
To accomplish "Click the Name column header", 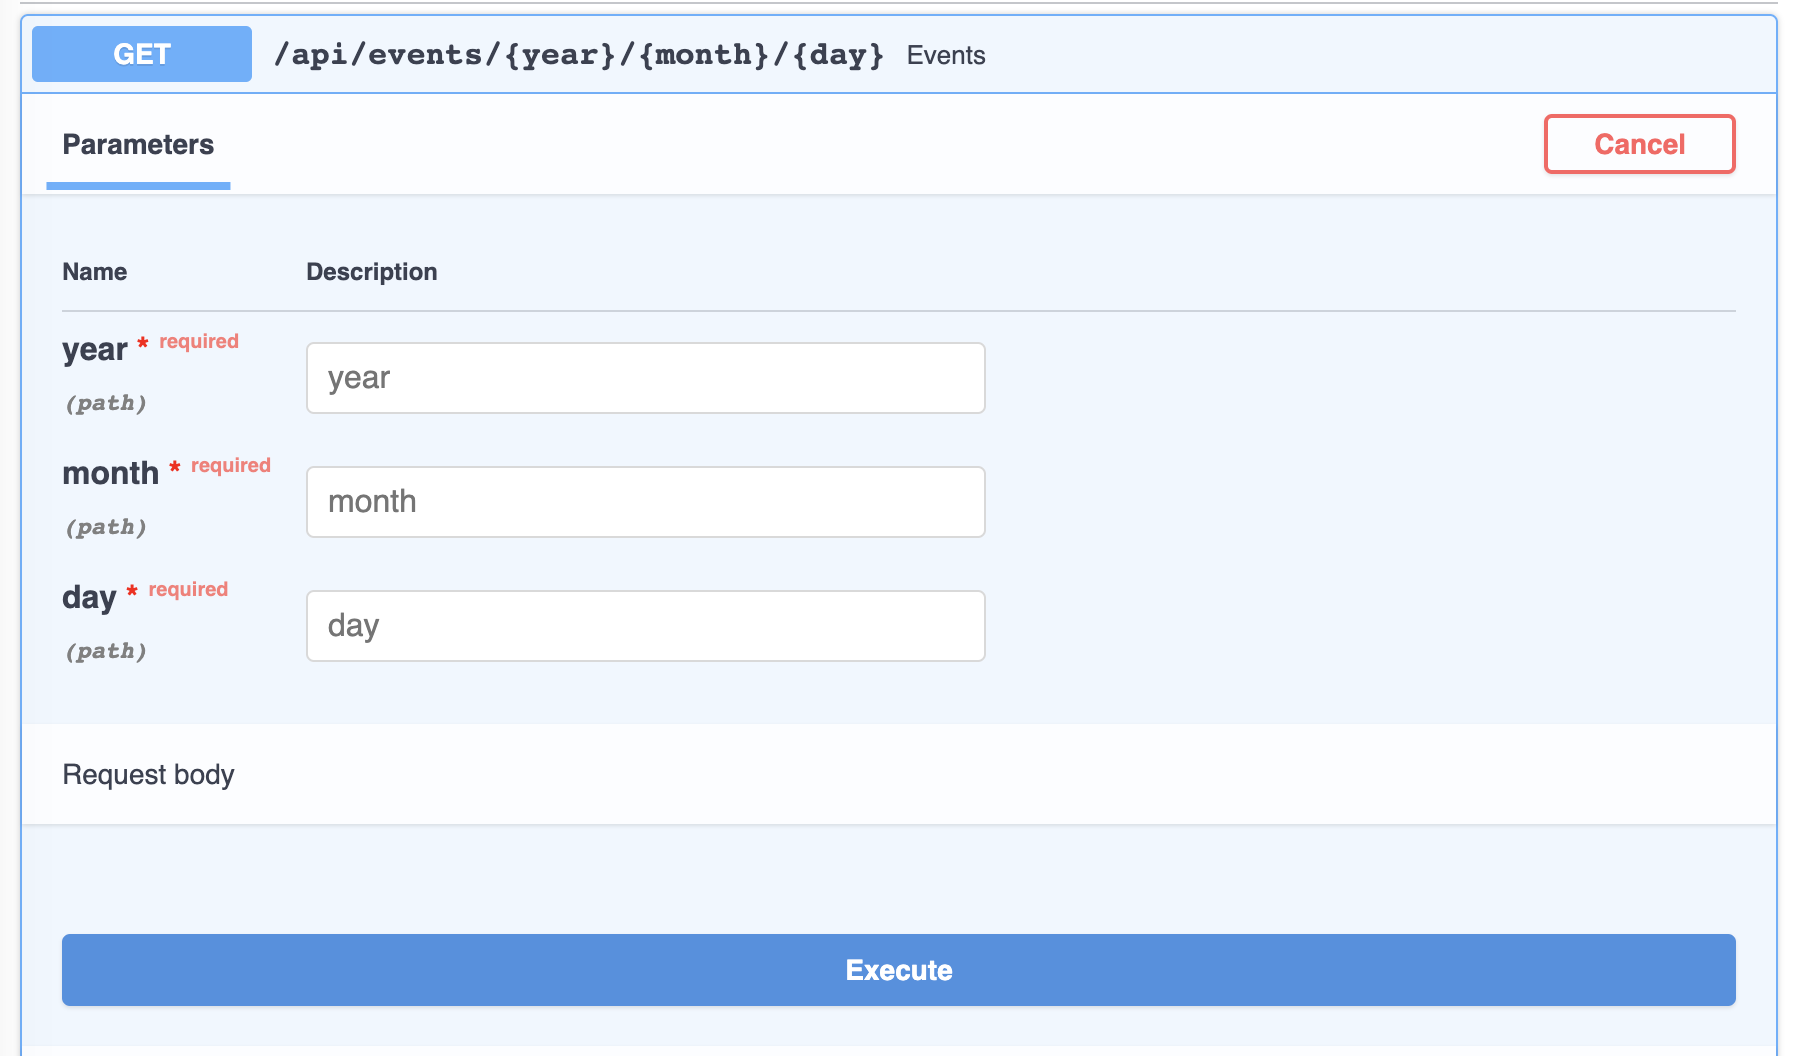I will [94, 272].
